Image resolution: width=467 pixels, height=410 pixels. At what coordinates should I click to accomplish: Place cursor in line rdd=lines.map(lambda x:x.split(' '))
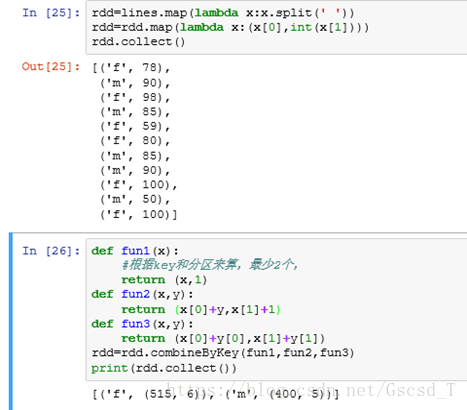coord(223,13)
